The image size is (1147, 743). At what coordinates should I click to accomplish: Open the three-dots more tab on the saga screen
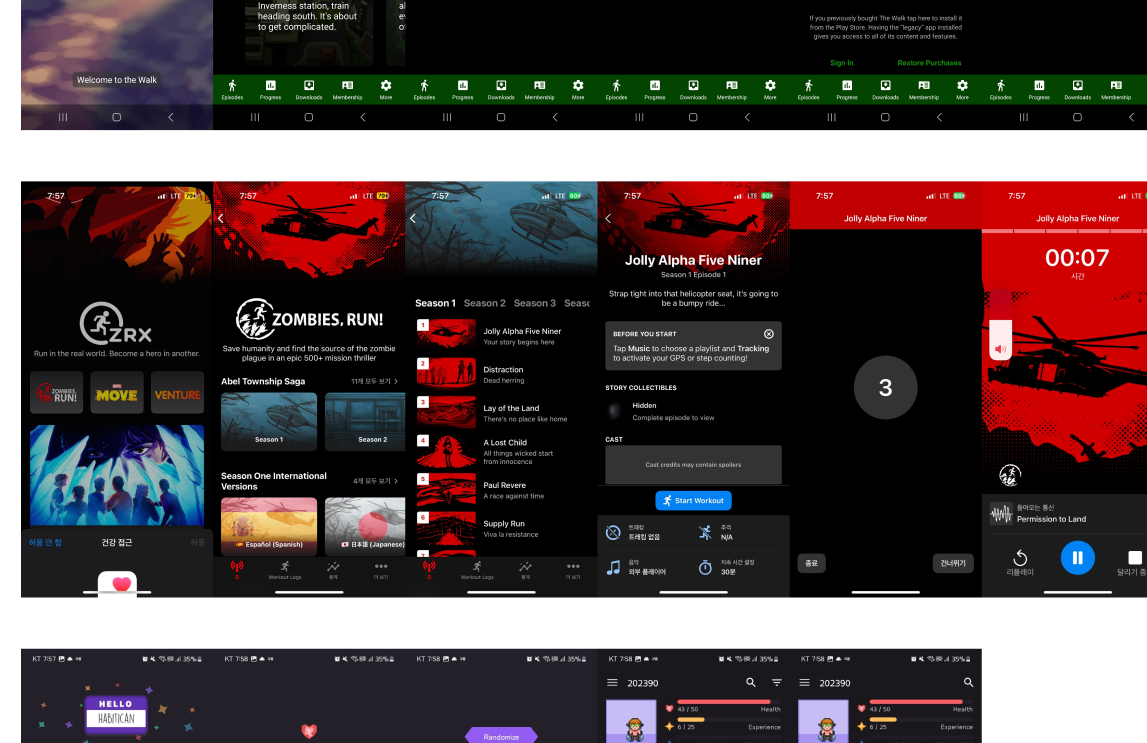381,570
